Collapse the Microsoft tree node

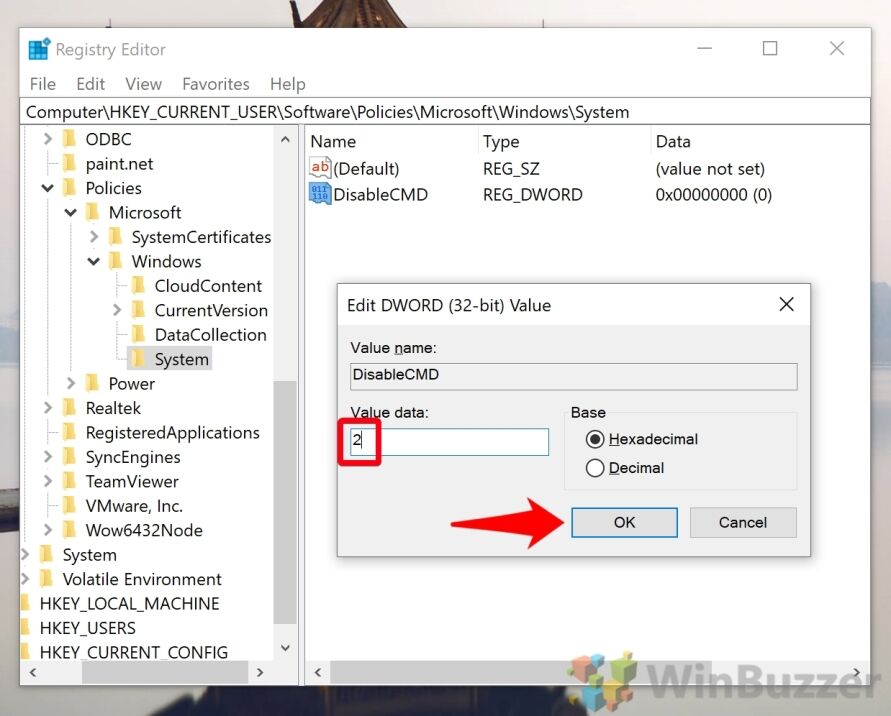click(x=71, y=213)
